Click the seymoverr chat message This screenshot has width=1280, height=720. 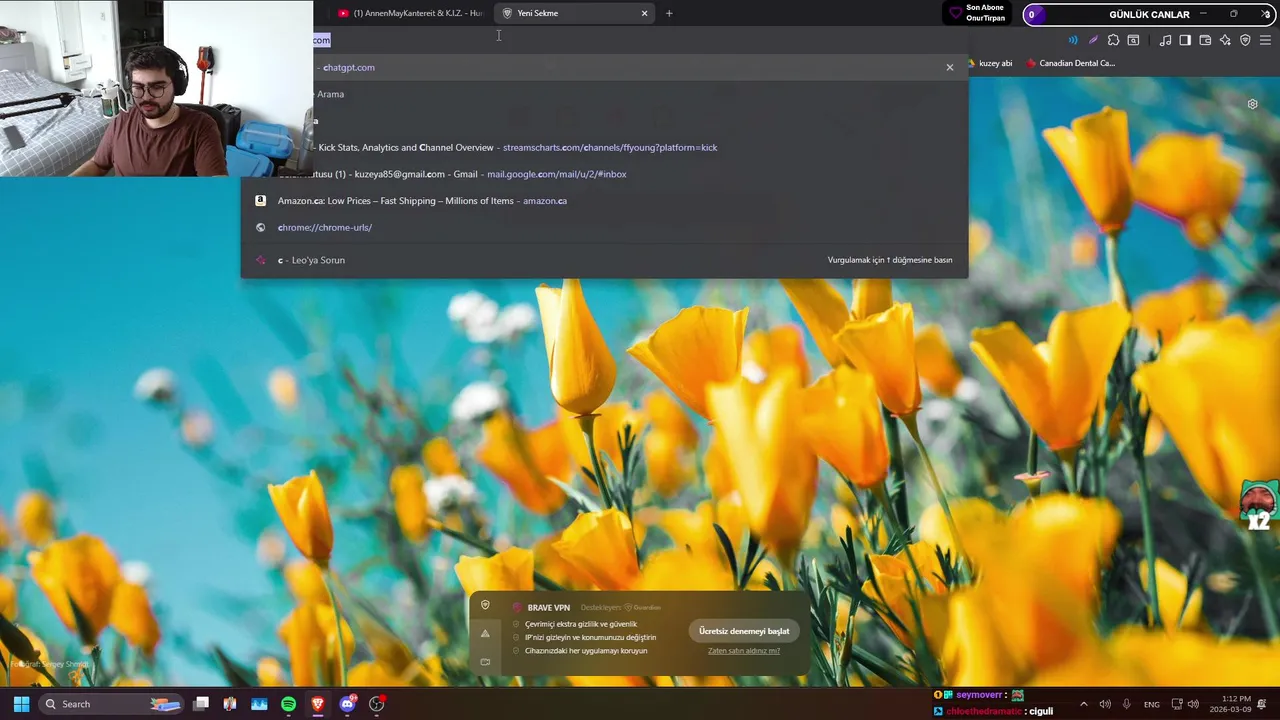click(x=980, y=695)
